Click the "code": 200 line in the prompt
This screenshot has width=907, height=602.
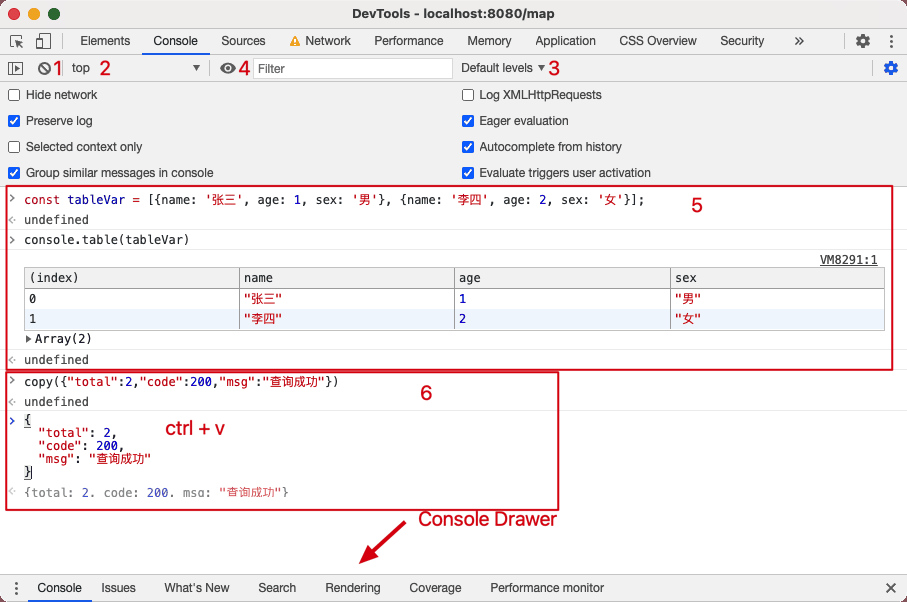tap(81, 446)
